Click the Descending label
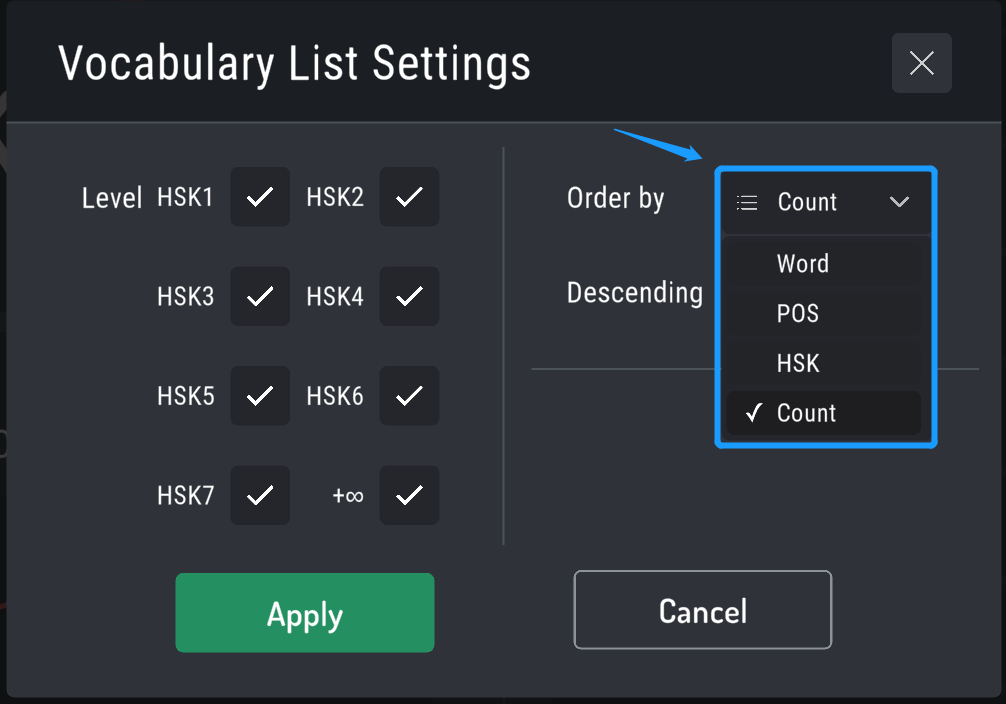This screenshot has width=1006, height=704. tap(636, 292)
